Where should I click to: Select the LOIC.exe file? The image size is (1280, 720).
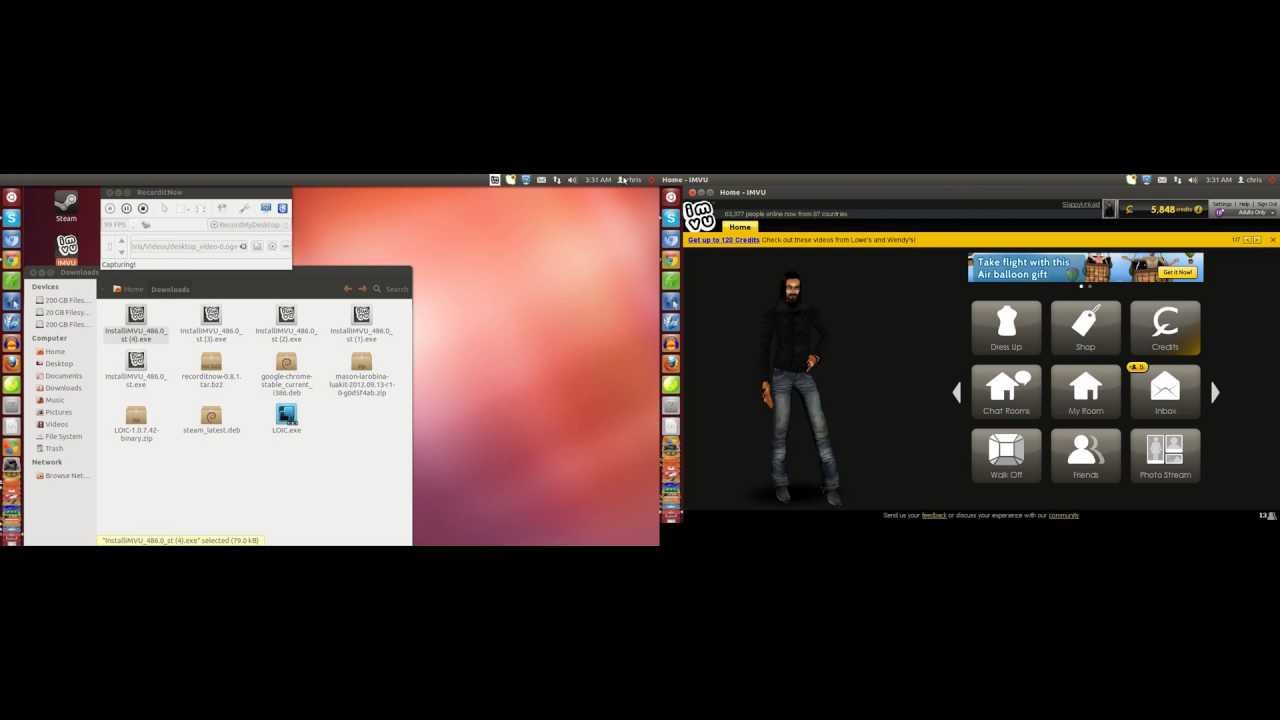[x=286, y=419]
